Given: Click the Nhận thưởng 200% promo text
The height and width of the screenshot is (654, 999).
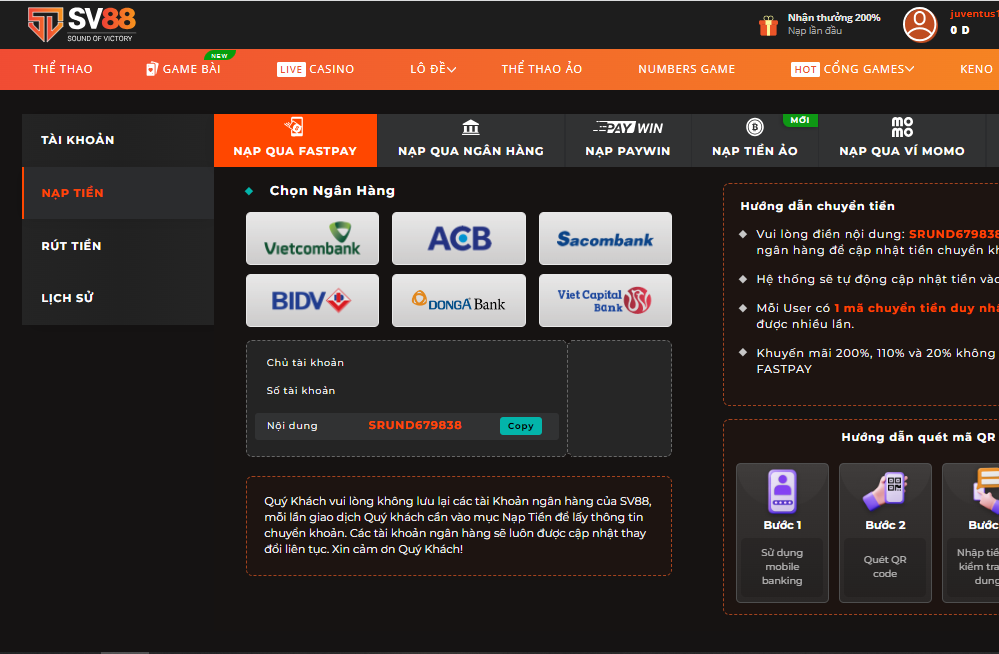Looking at the screenshot, I should [833, 18].
